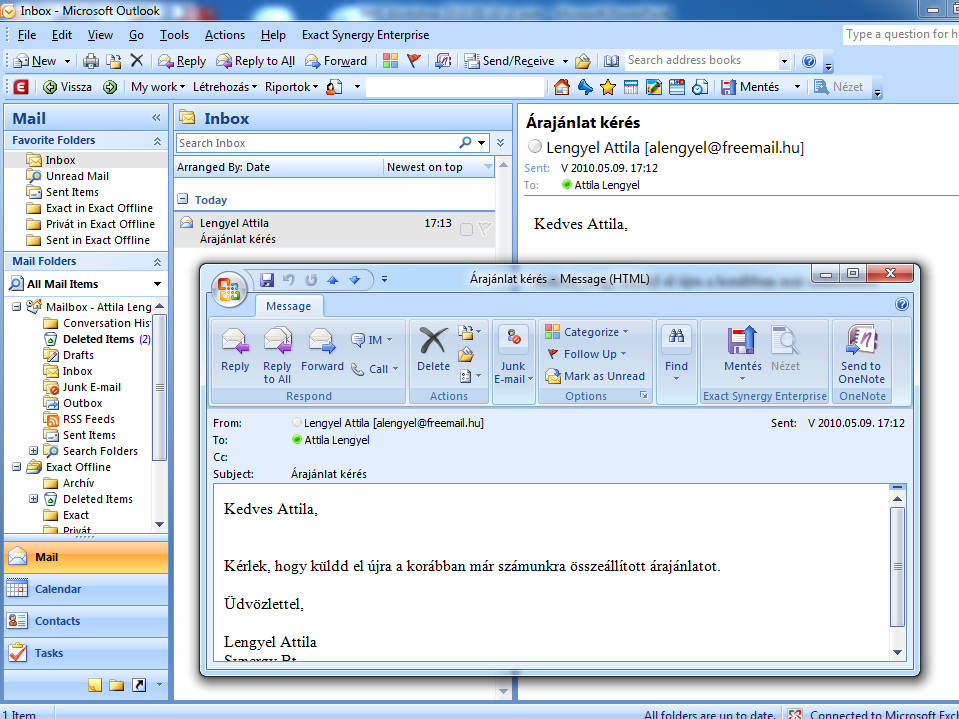Switch to Tasks in navigation pane
959x719 pixels.
86,653
